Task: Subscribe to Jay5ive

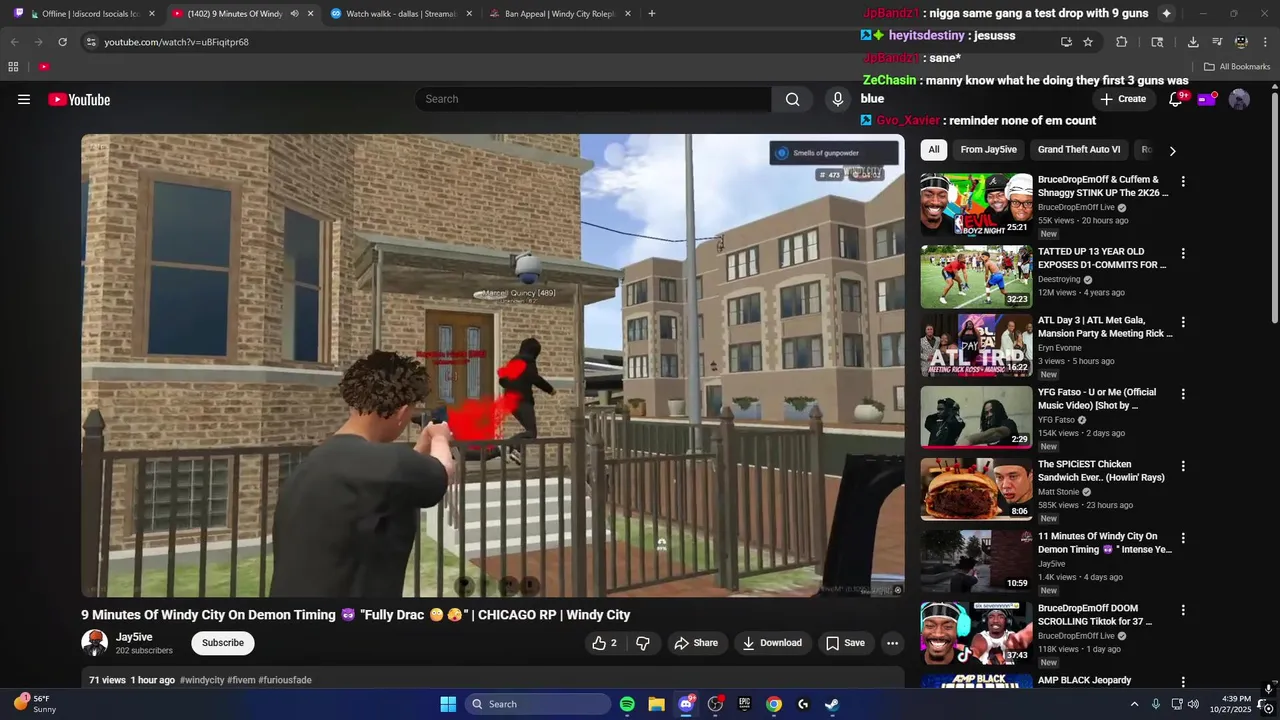Action: coord(223,643)
